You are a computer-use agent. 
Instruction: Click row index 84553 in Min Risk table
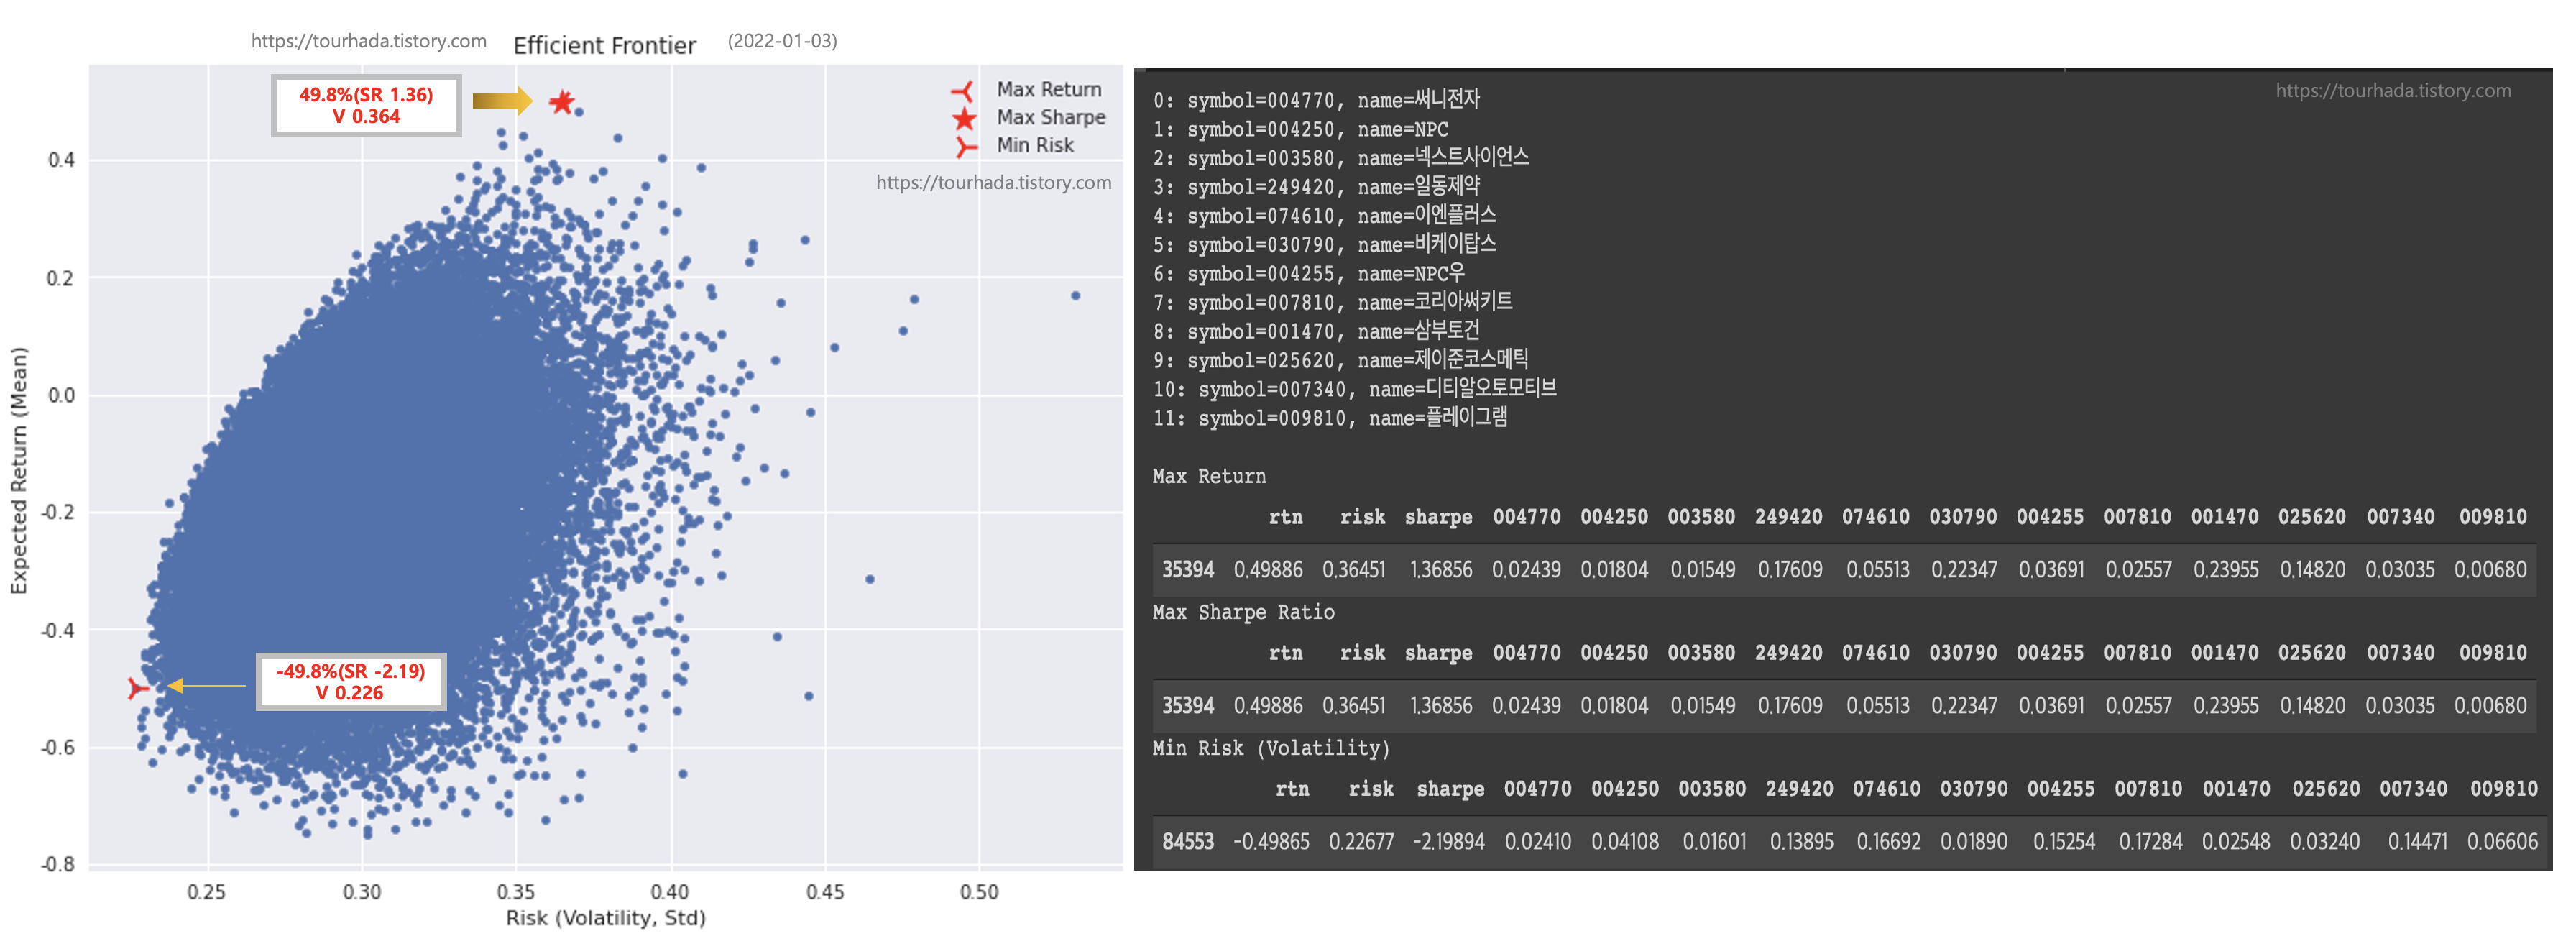(x=1187, y=842)
